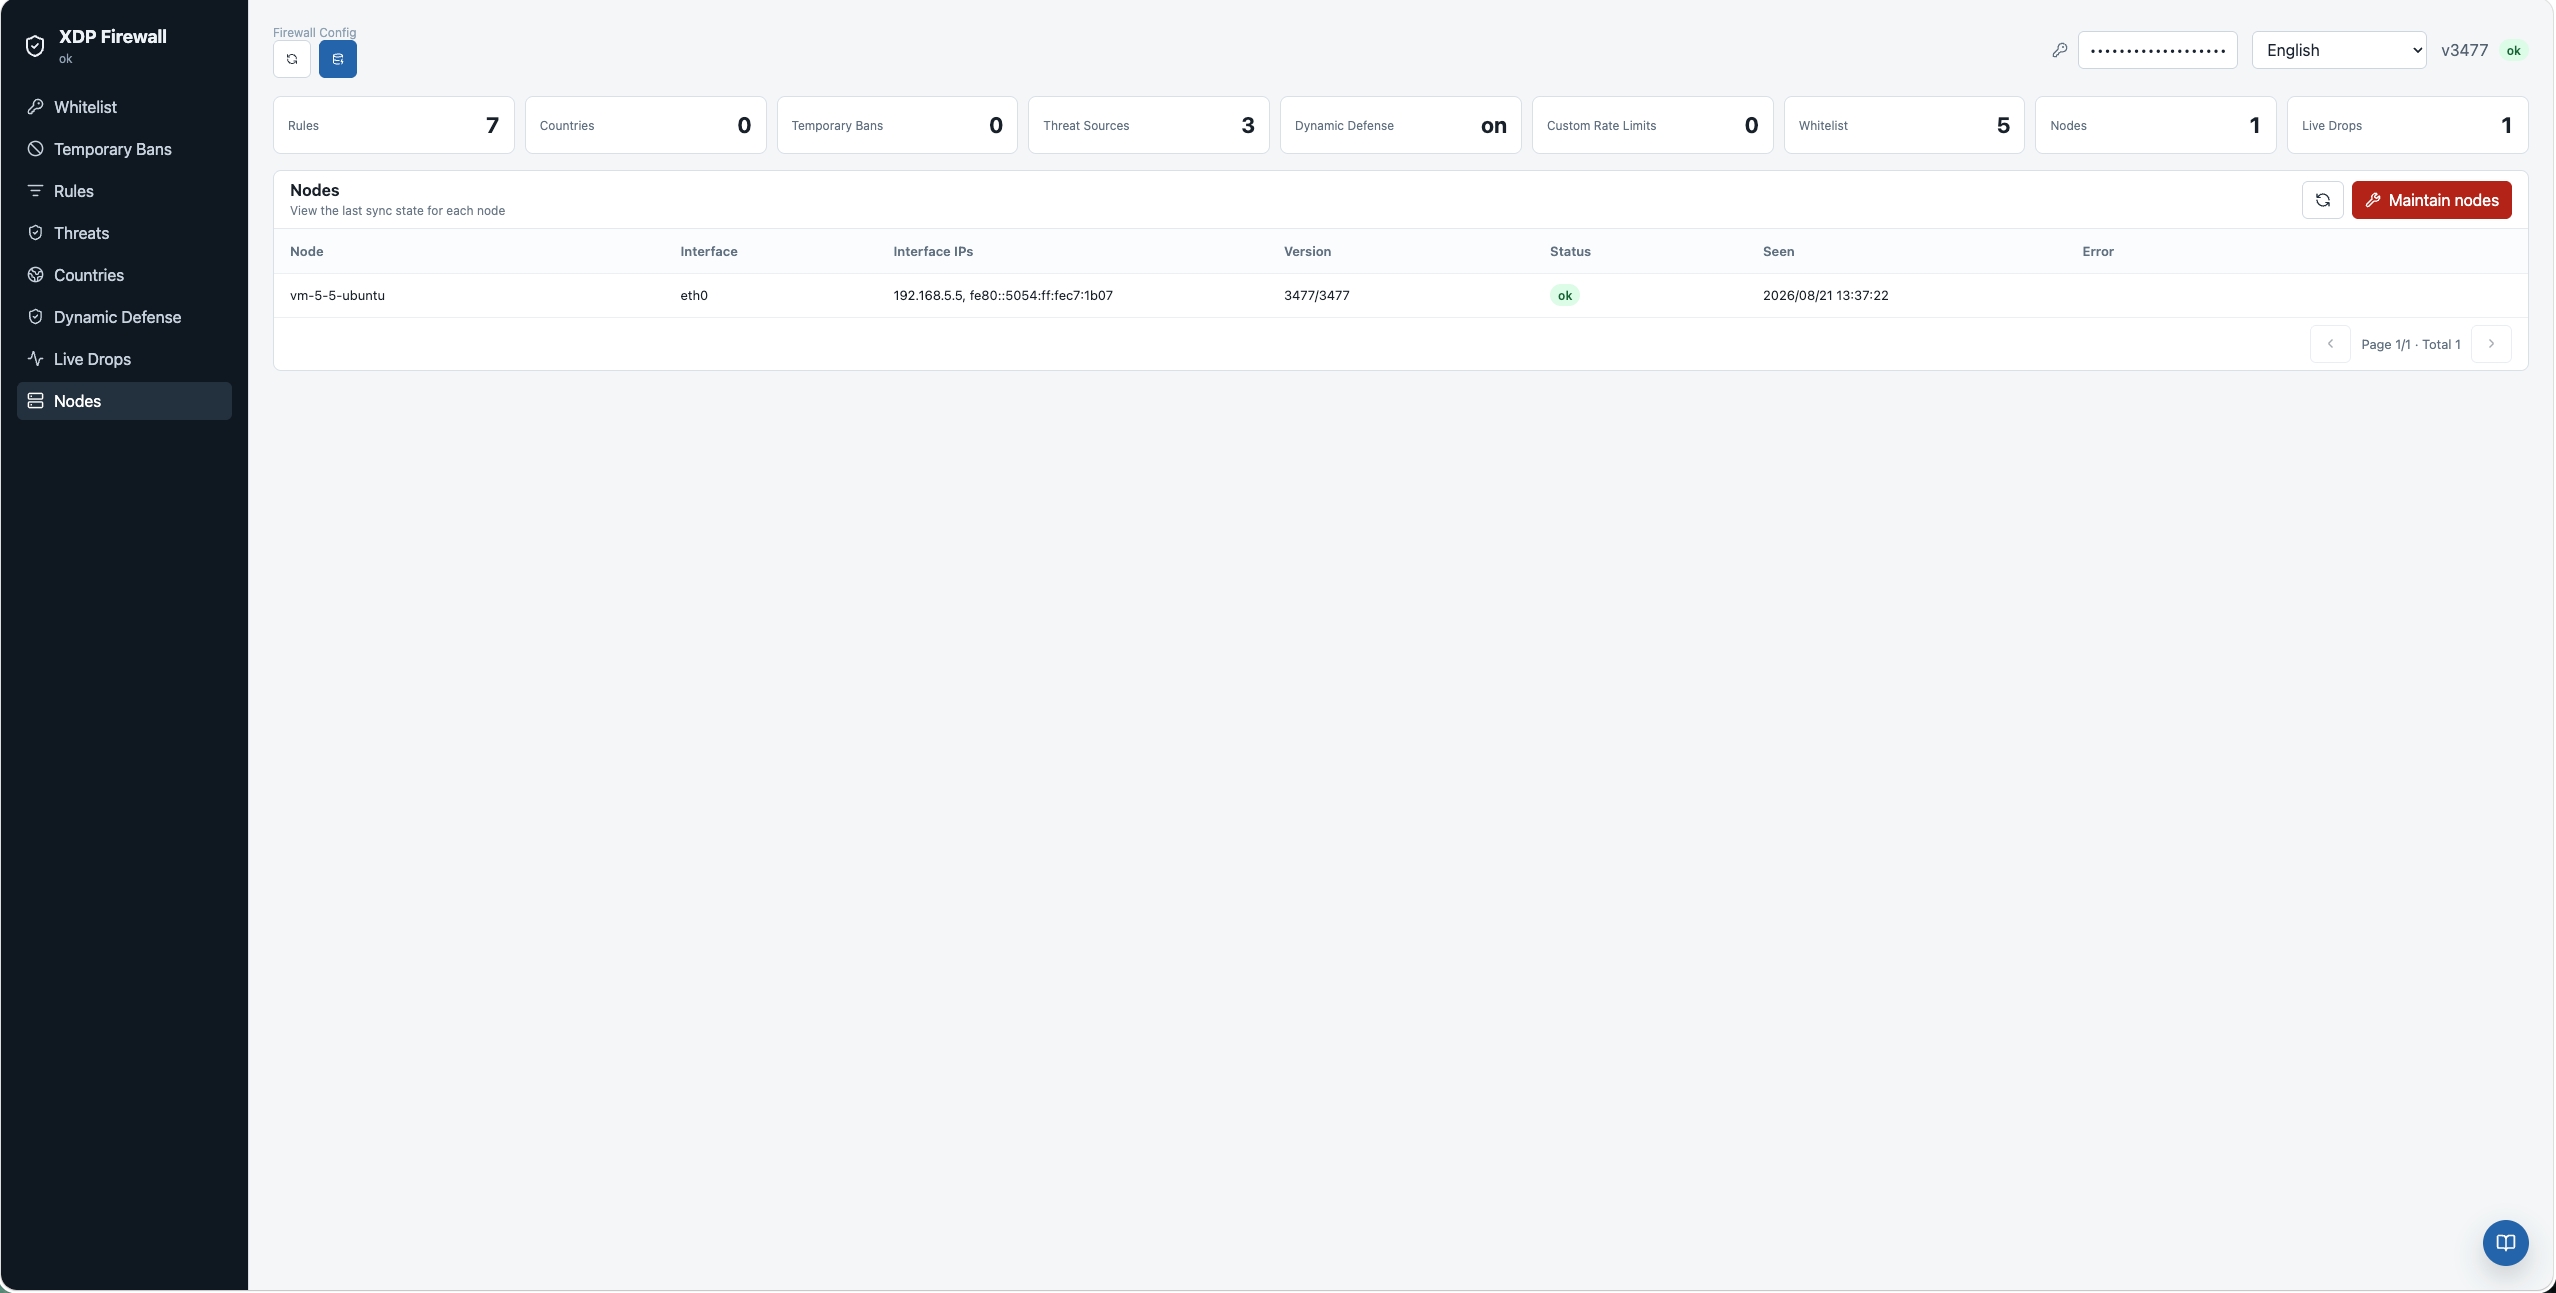Open the English language dropdown
This screenshot has width=2556, height=1293.
click(2339, 50)
